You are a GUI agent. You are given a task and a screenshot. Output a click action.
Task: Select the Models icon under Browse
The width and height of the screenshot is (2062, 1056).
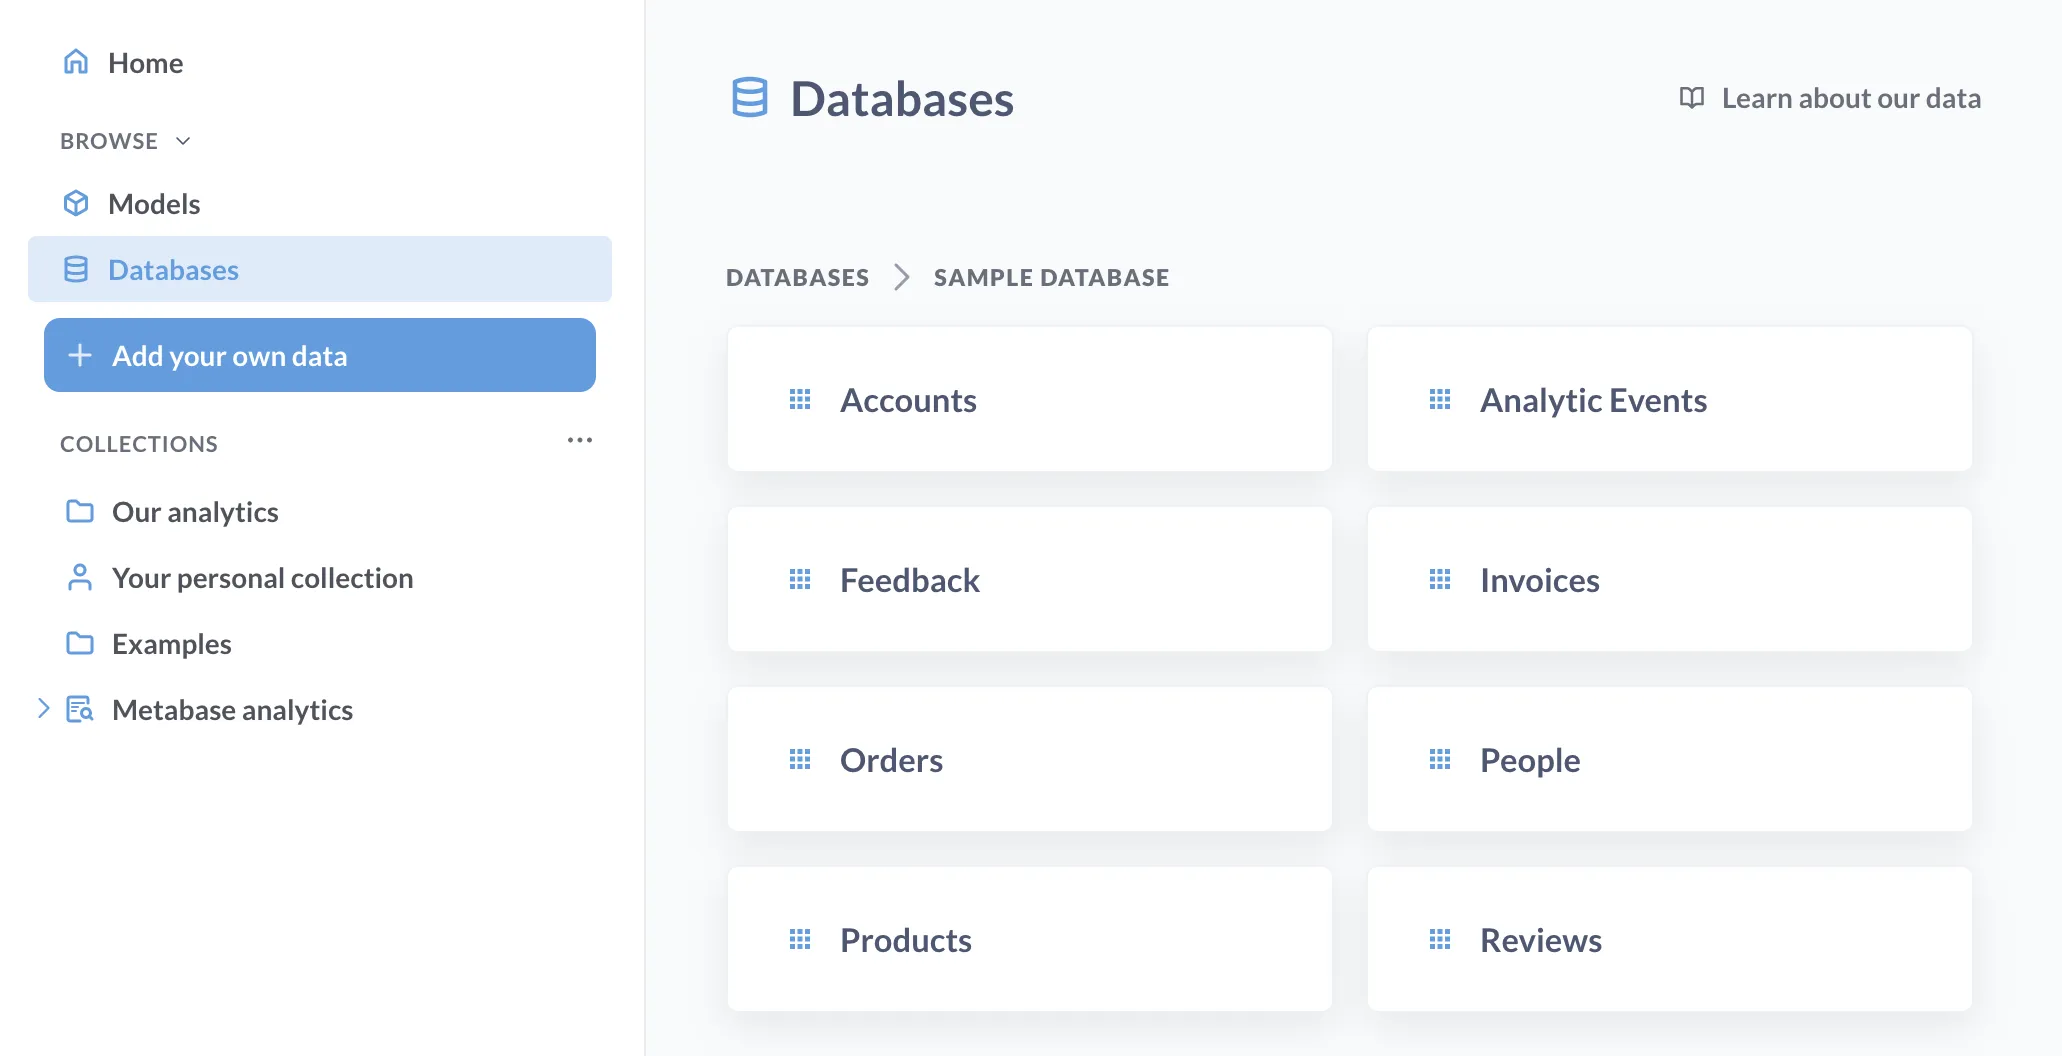(77, 203)
